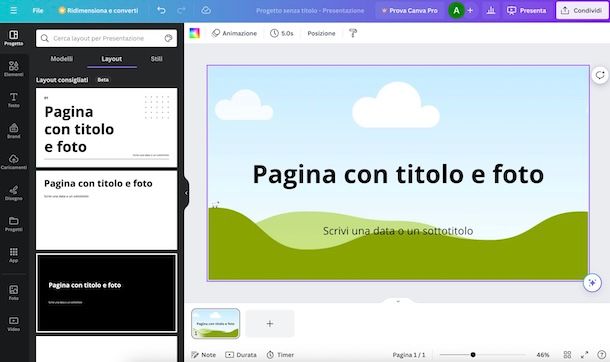Collapse the side panel with arrow handle

tap(186, 193)
